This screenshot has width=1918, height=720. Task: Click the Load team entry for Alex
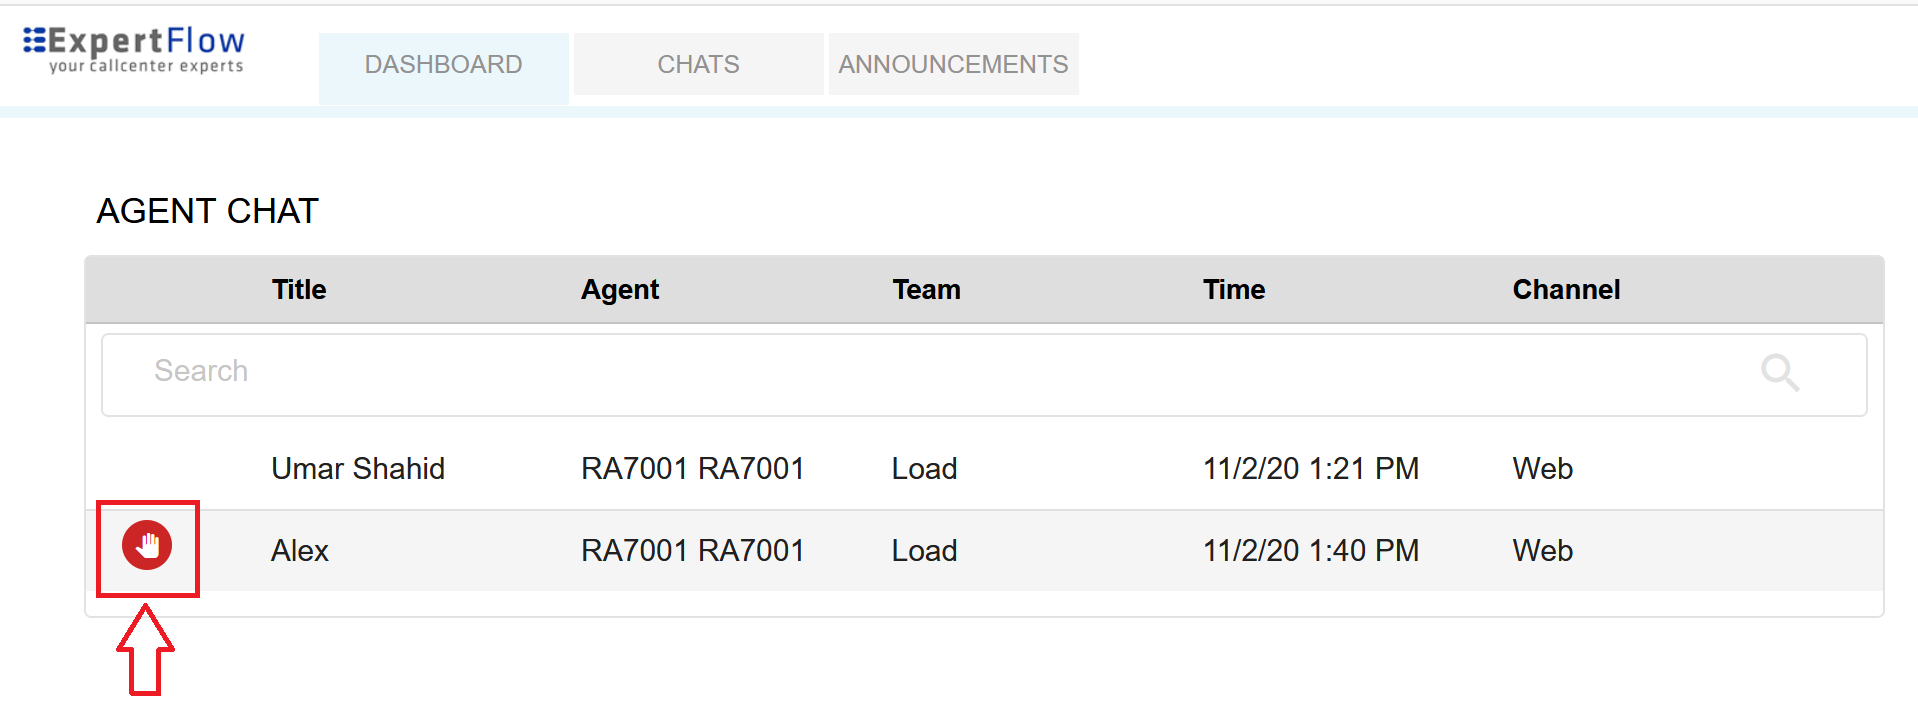coord(924,549)
